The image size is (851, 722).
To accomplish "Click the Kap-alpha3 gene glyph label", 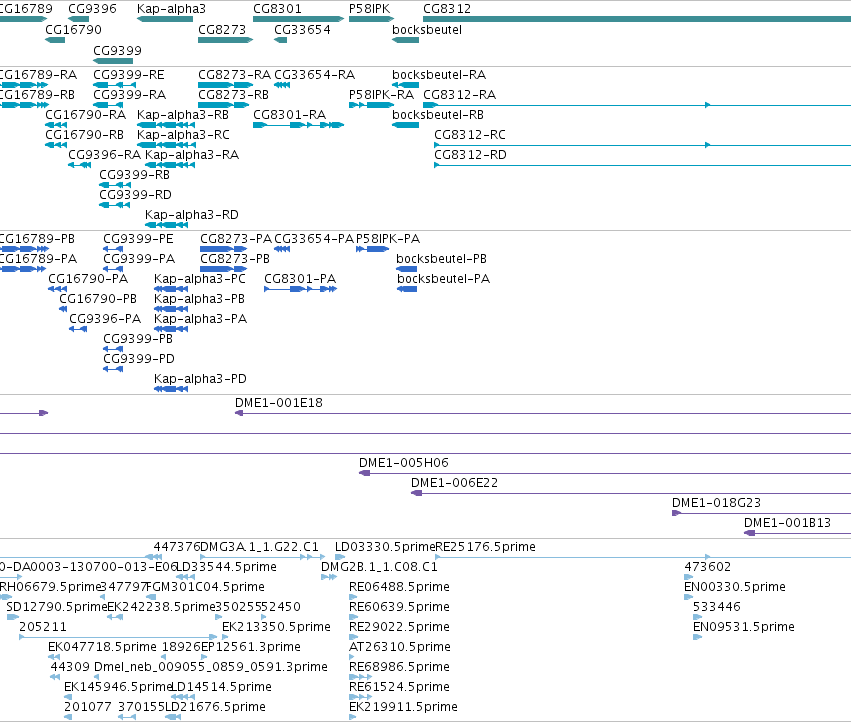I will pyautogui.click(x=172, y=9).
